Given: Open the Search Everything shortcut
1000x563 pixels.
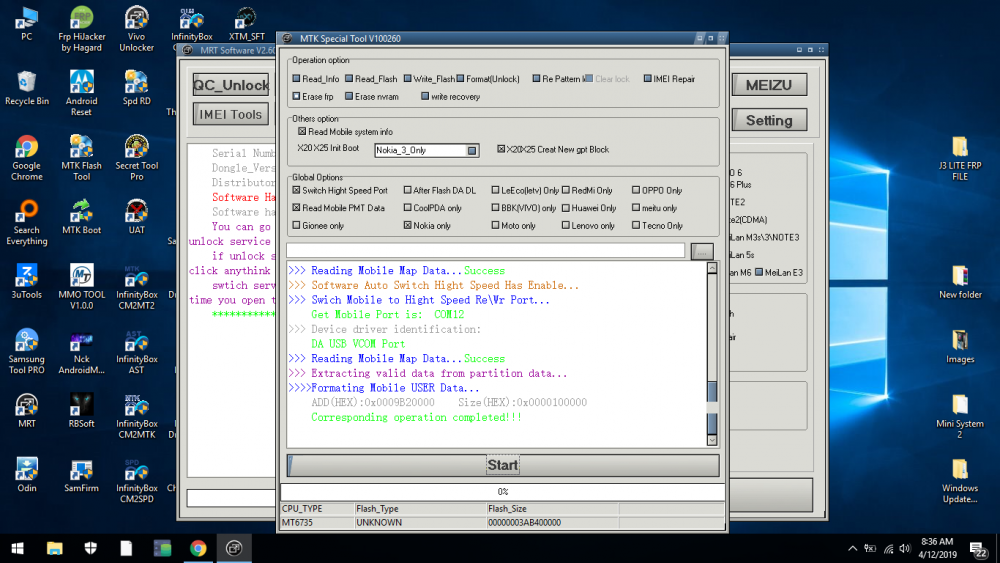Looking at the screenshot, I should click(27, 223).
